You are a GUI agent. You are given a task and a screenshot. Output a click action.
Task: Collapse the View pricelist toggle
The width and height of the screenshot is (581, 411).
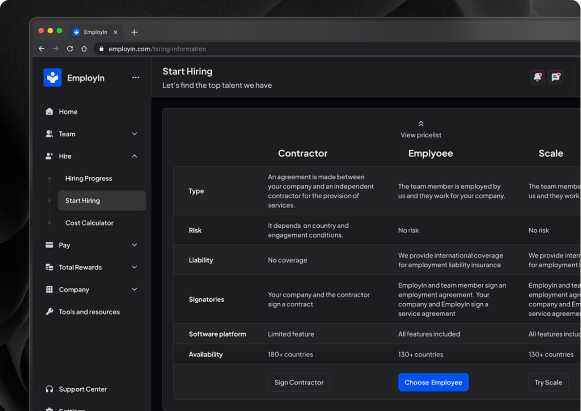[x=421, y=130]
